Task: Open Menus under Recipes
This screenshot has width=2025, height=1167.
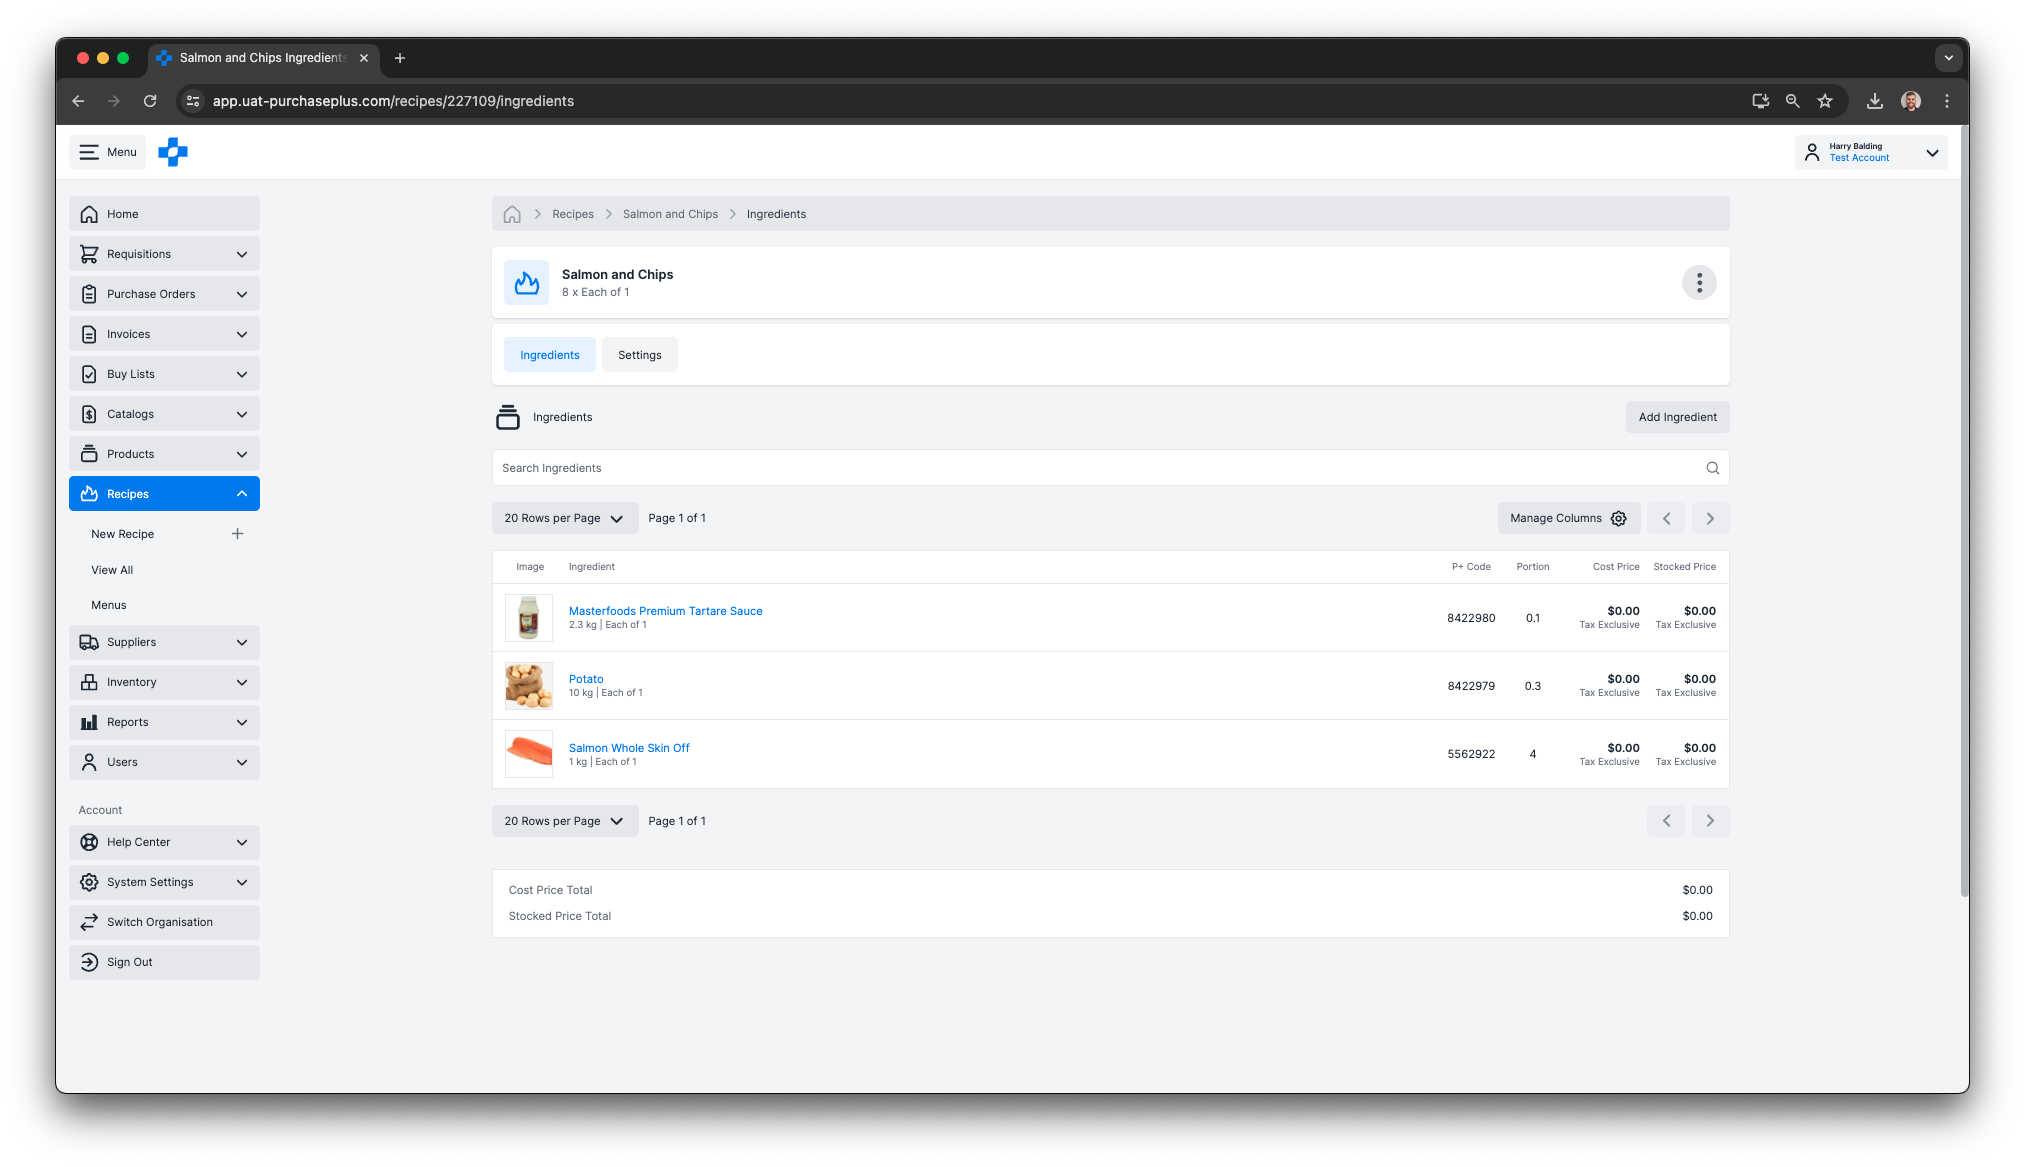Action: pyautogui.click(x=109, y=605)
